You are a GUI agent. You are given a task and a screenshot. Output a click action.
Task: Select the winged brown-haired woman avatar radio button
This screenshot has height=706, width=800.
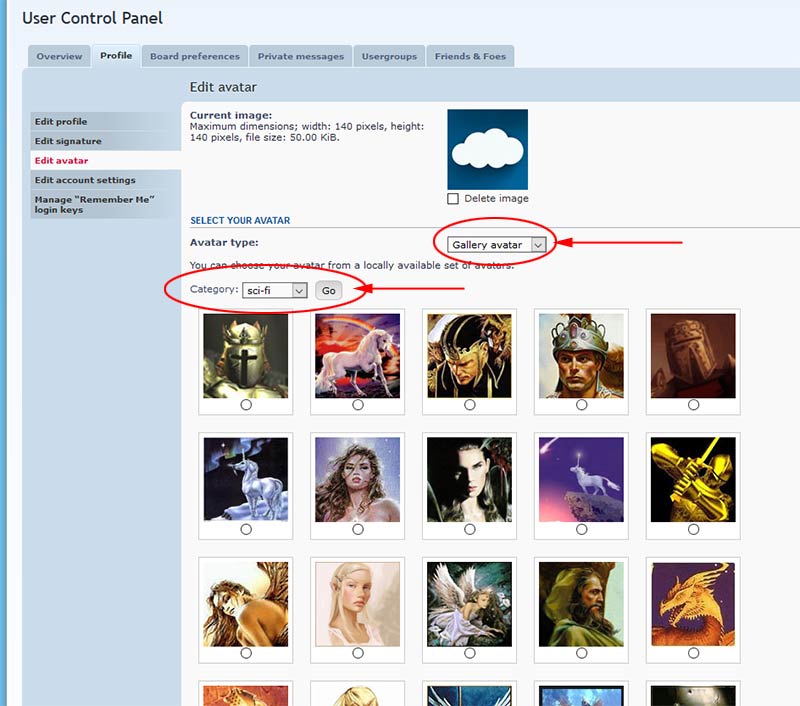coord(246,653)
